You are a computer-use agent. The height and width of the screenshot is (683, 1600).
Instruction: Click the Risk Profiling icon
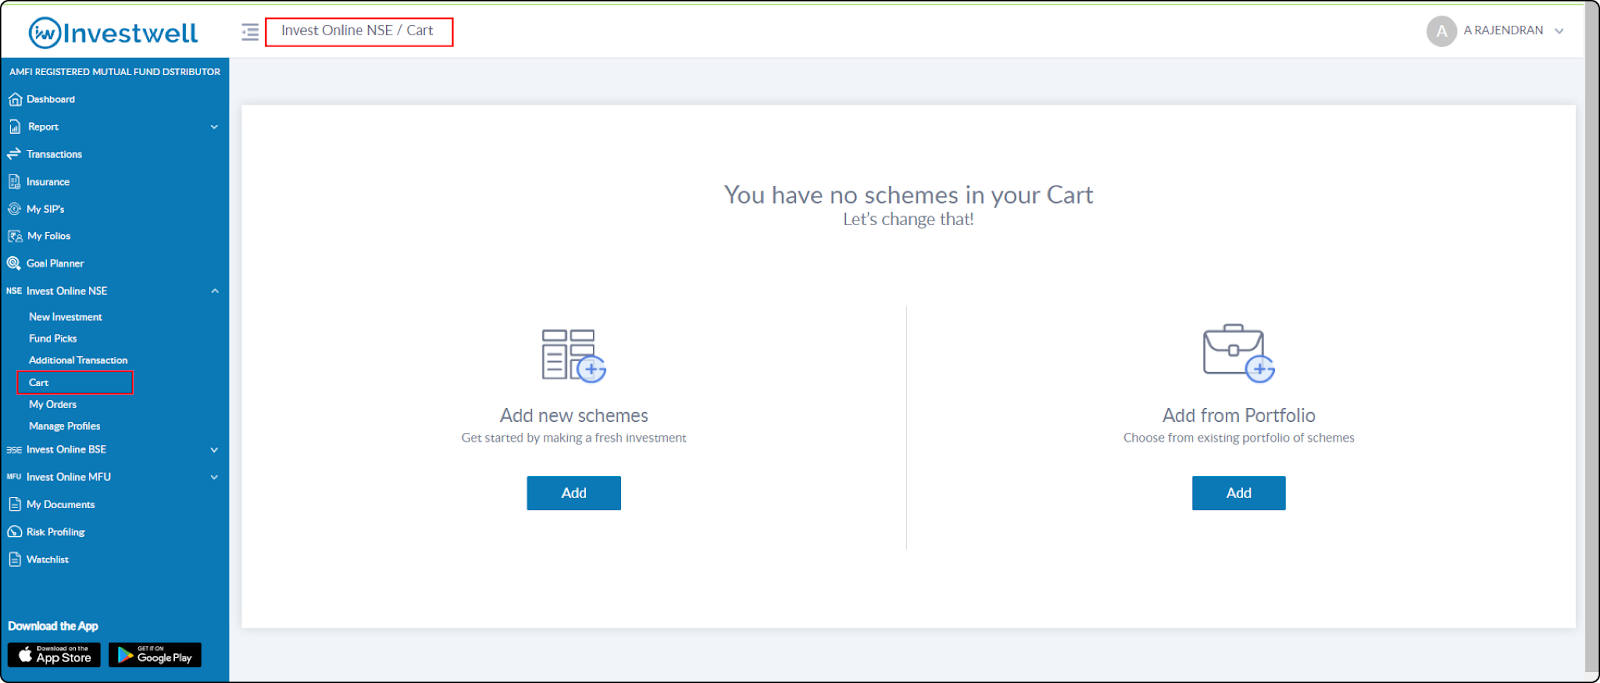coord(15,532)
